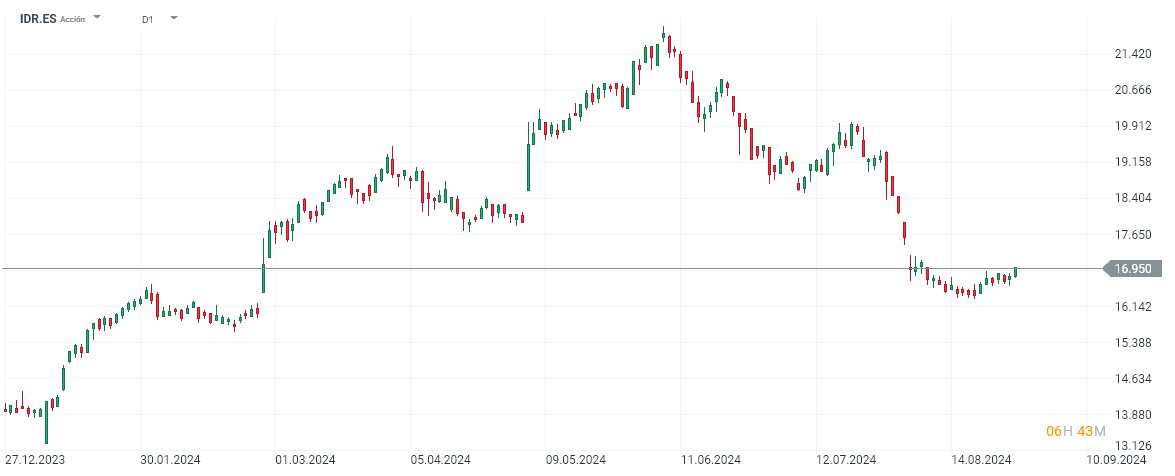
Task: Expand the D1 timeframe dropdown arrow
Action: point(173,18)
